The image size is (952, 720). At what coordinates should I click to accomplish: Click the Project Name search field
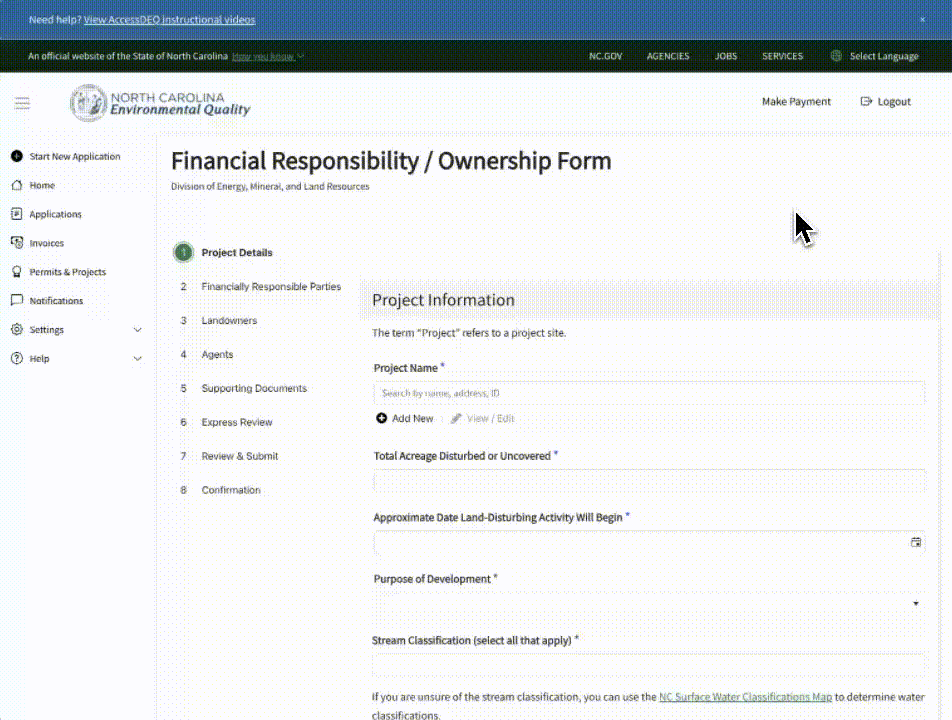[x=648, y=394]
